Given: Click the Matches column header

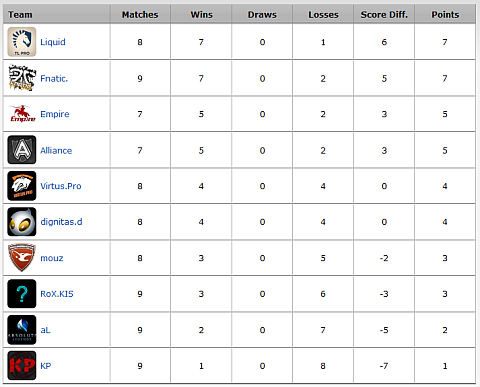Looking at the screenshot, I should 140,15.
